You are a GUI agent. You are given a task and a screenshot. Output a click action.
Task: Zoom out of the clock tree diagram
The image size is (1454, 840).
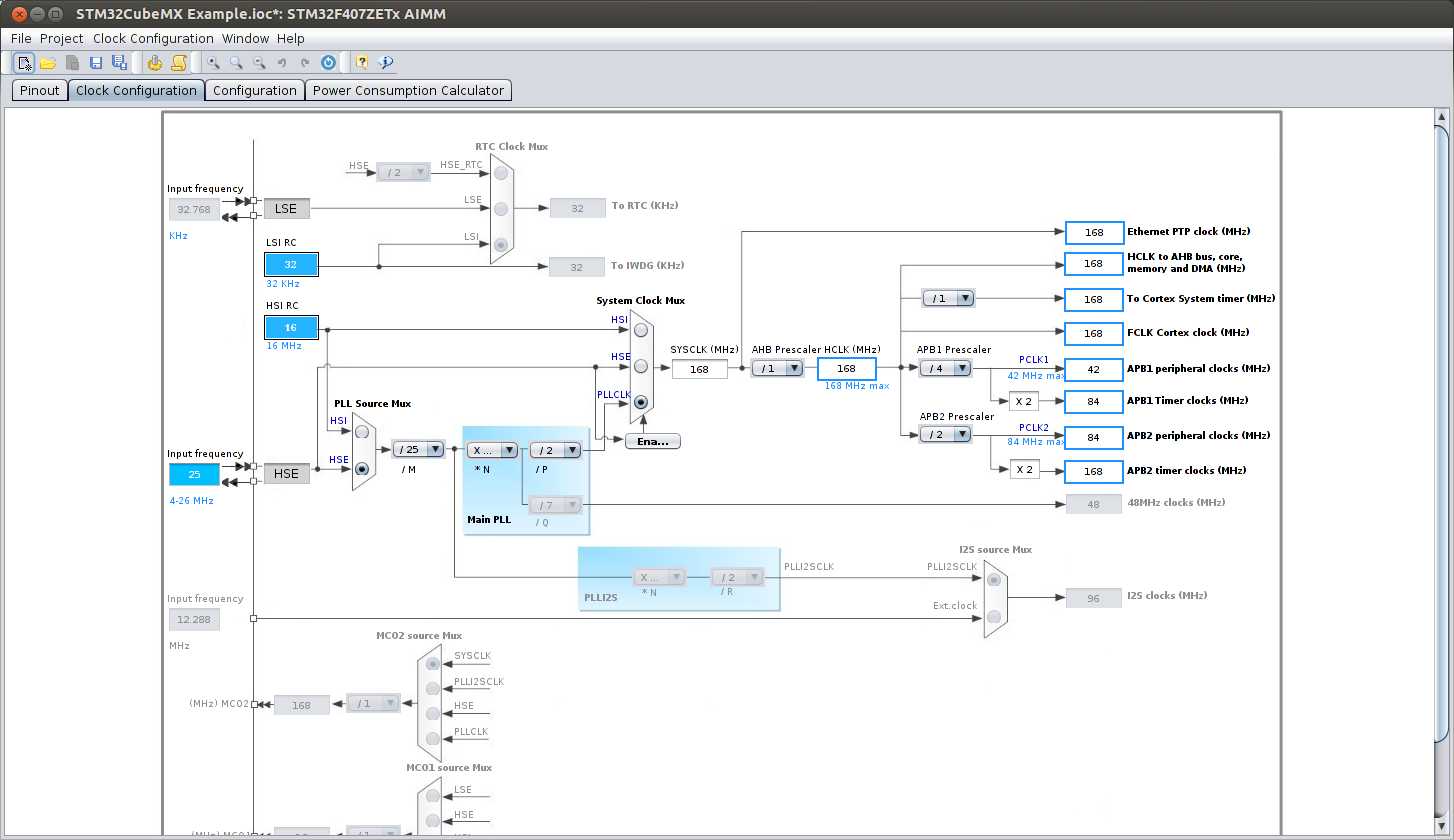click(259, 63)
